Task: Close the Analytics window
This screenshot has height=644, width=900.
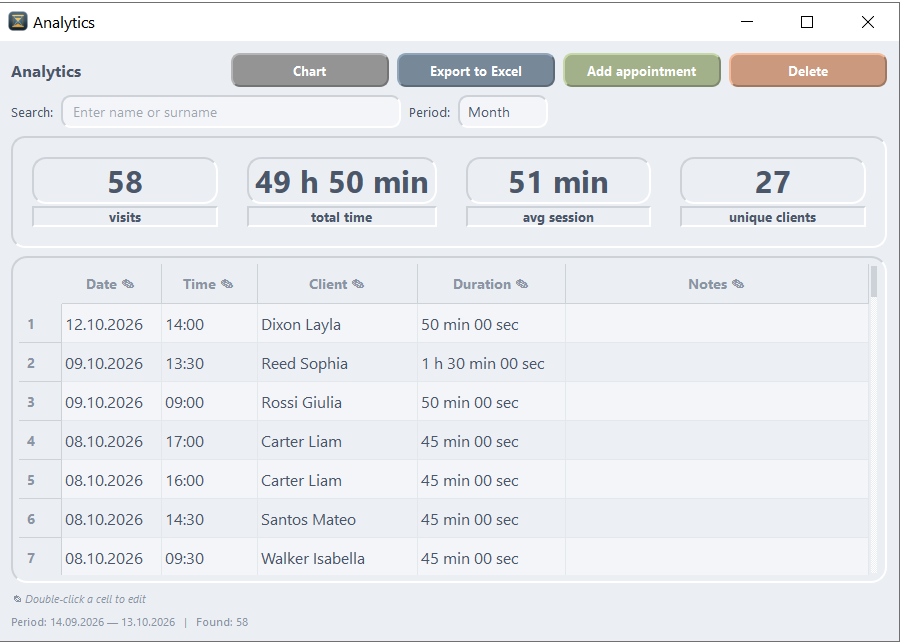Action: (x=868, y=22)
